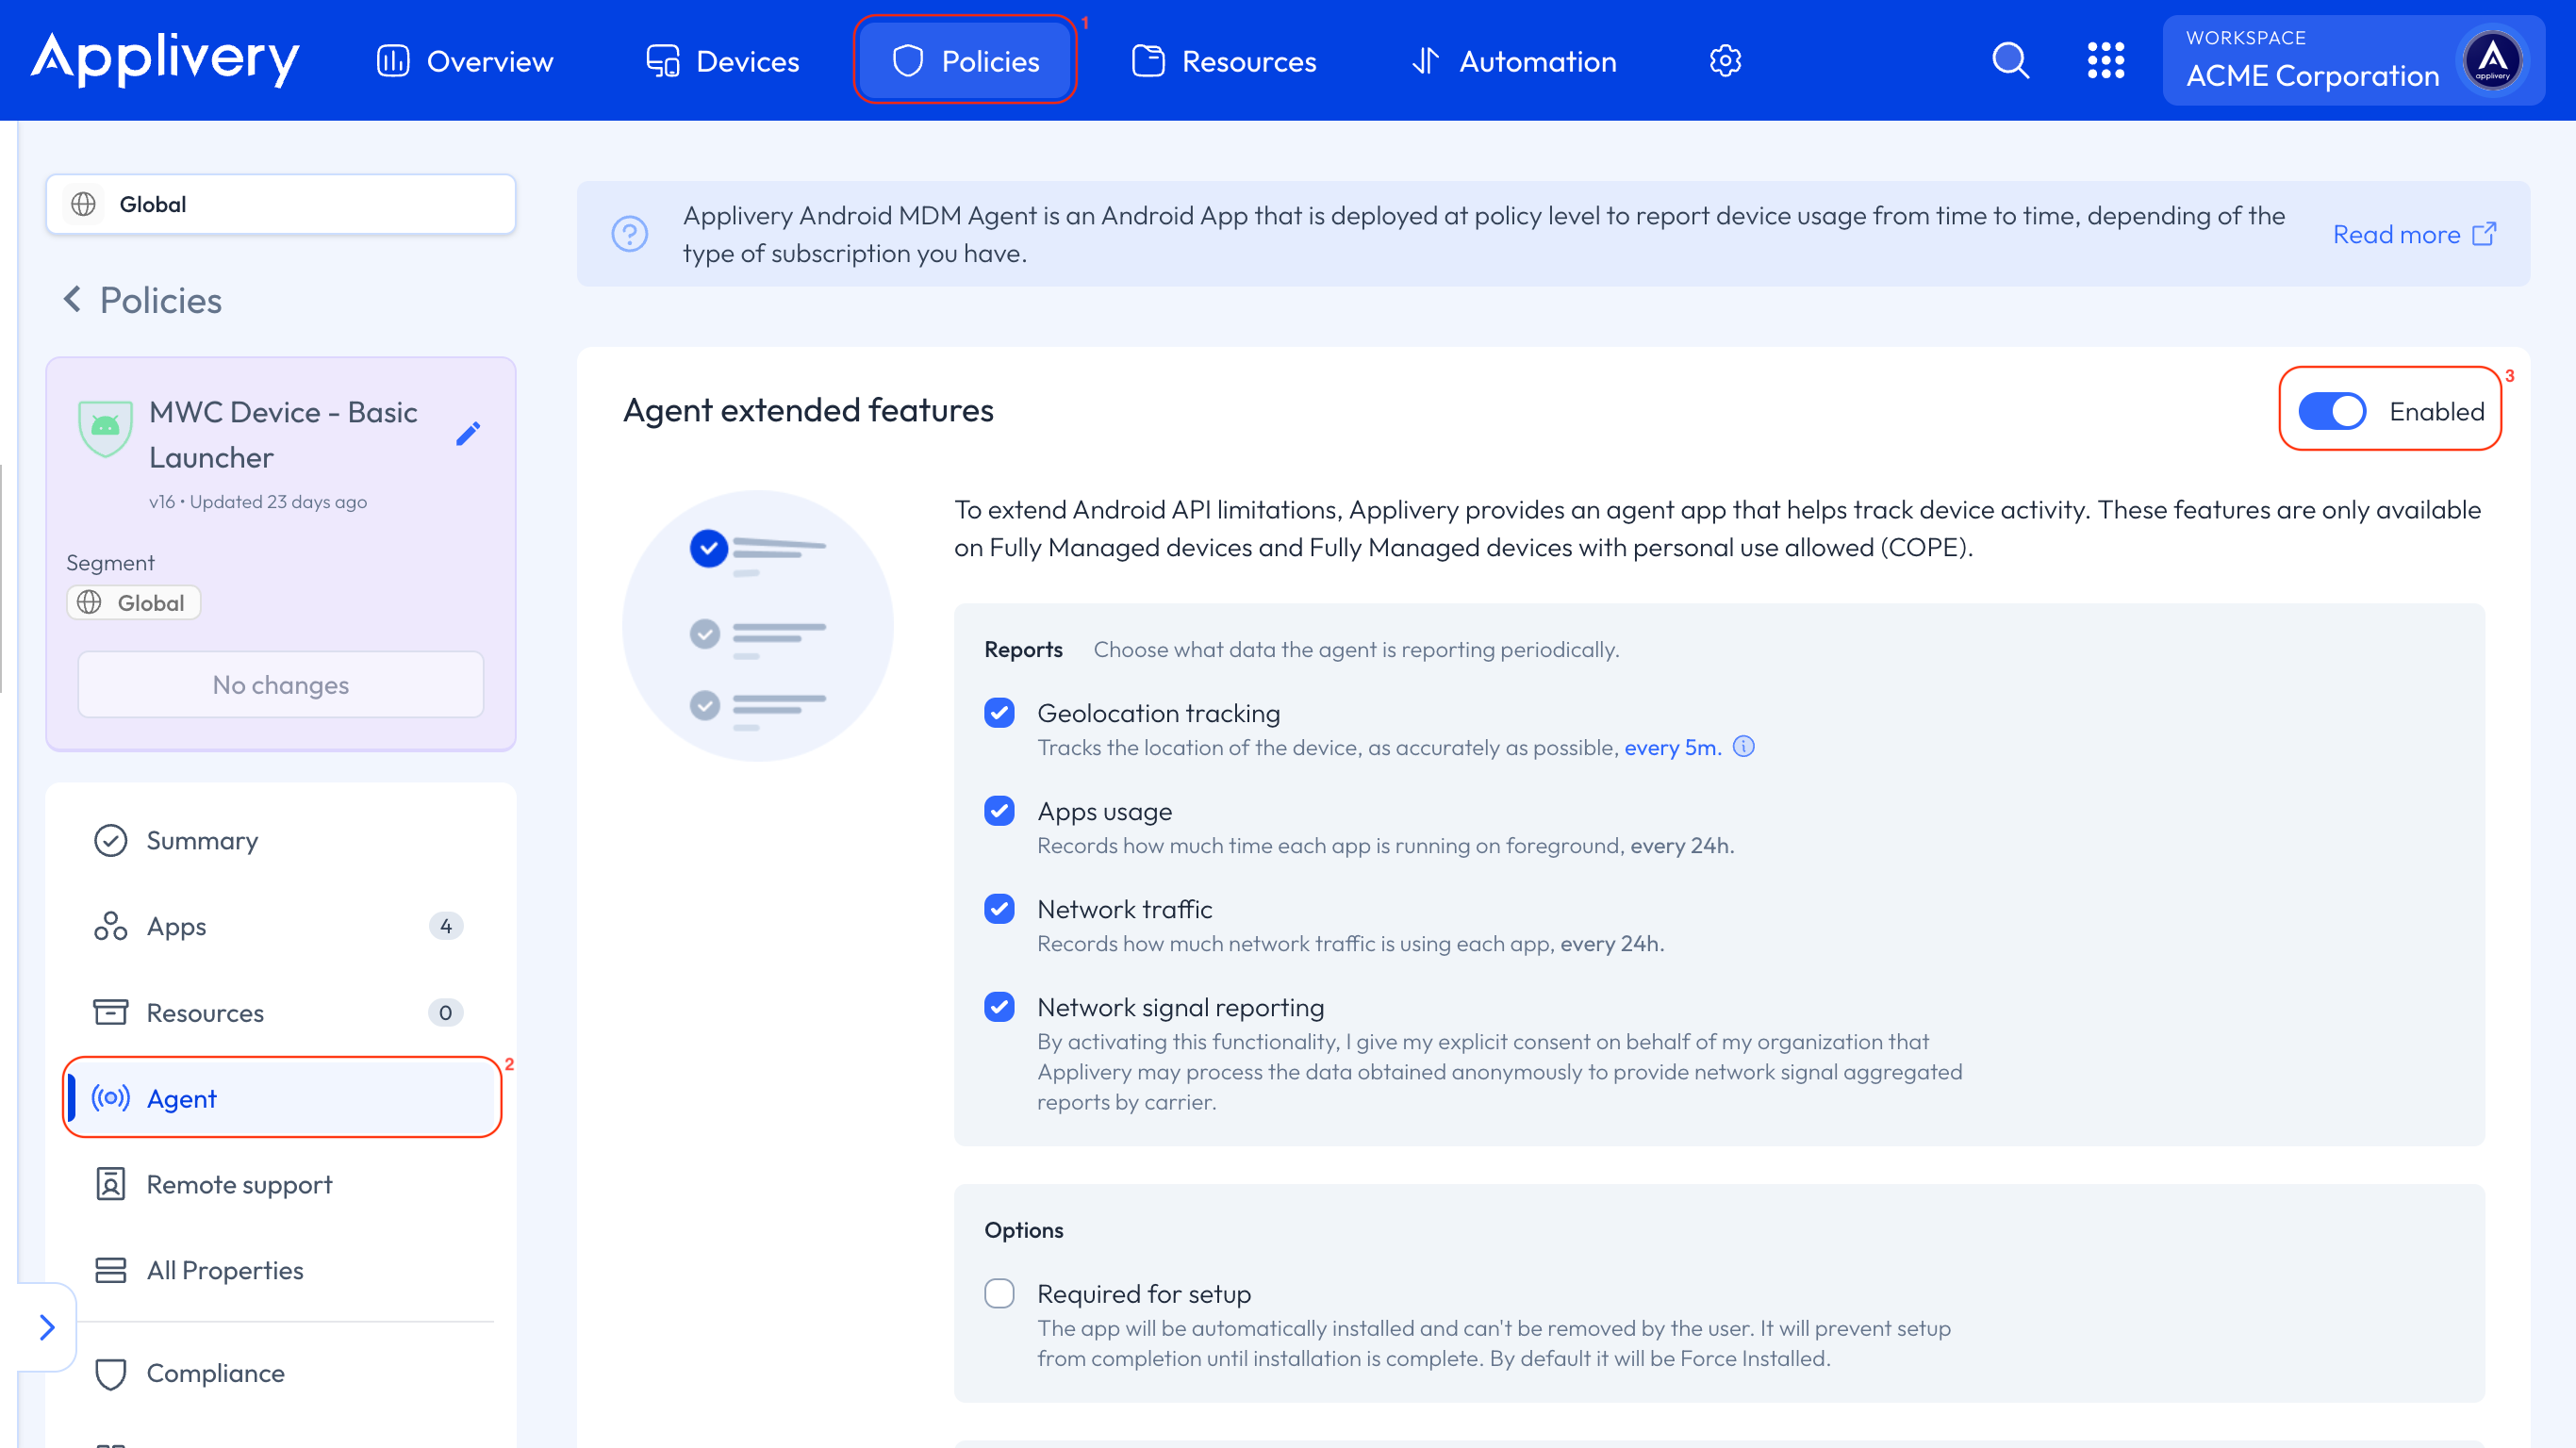Open the Devices menu tab
2576x1448 pixels.
723,61
